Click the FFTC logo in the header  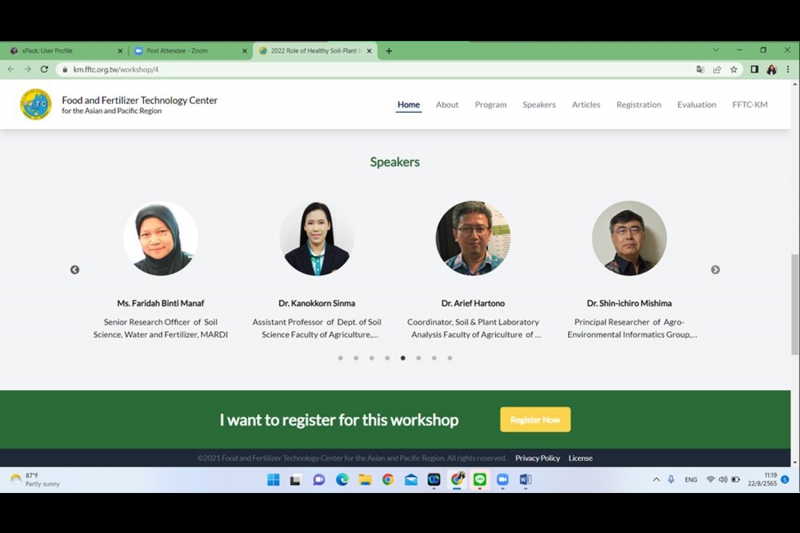[36, 104]
